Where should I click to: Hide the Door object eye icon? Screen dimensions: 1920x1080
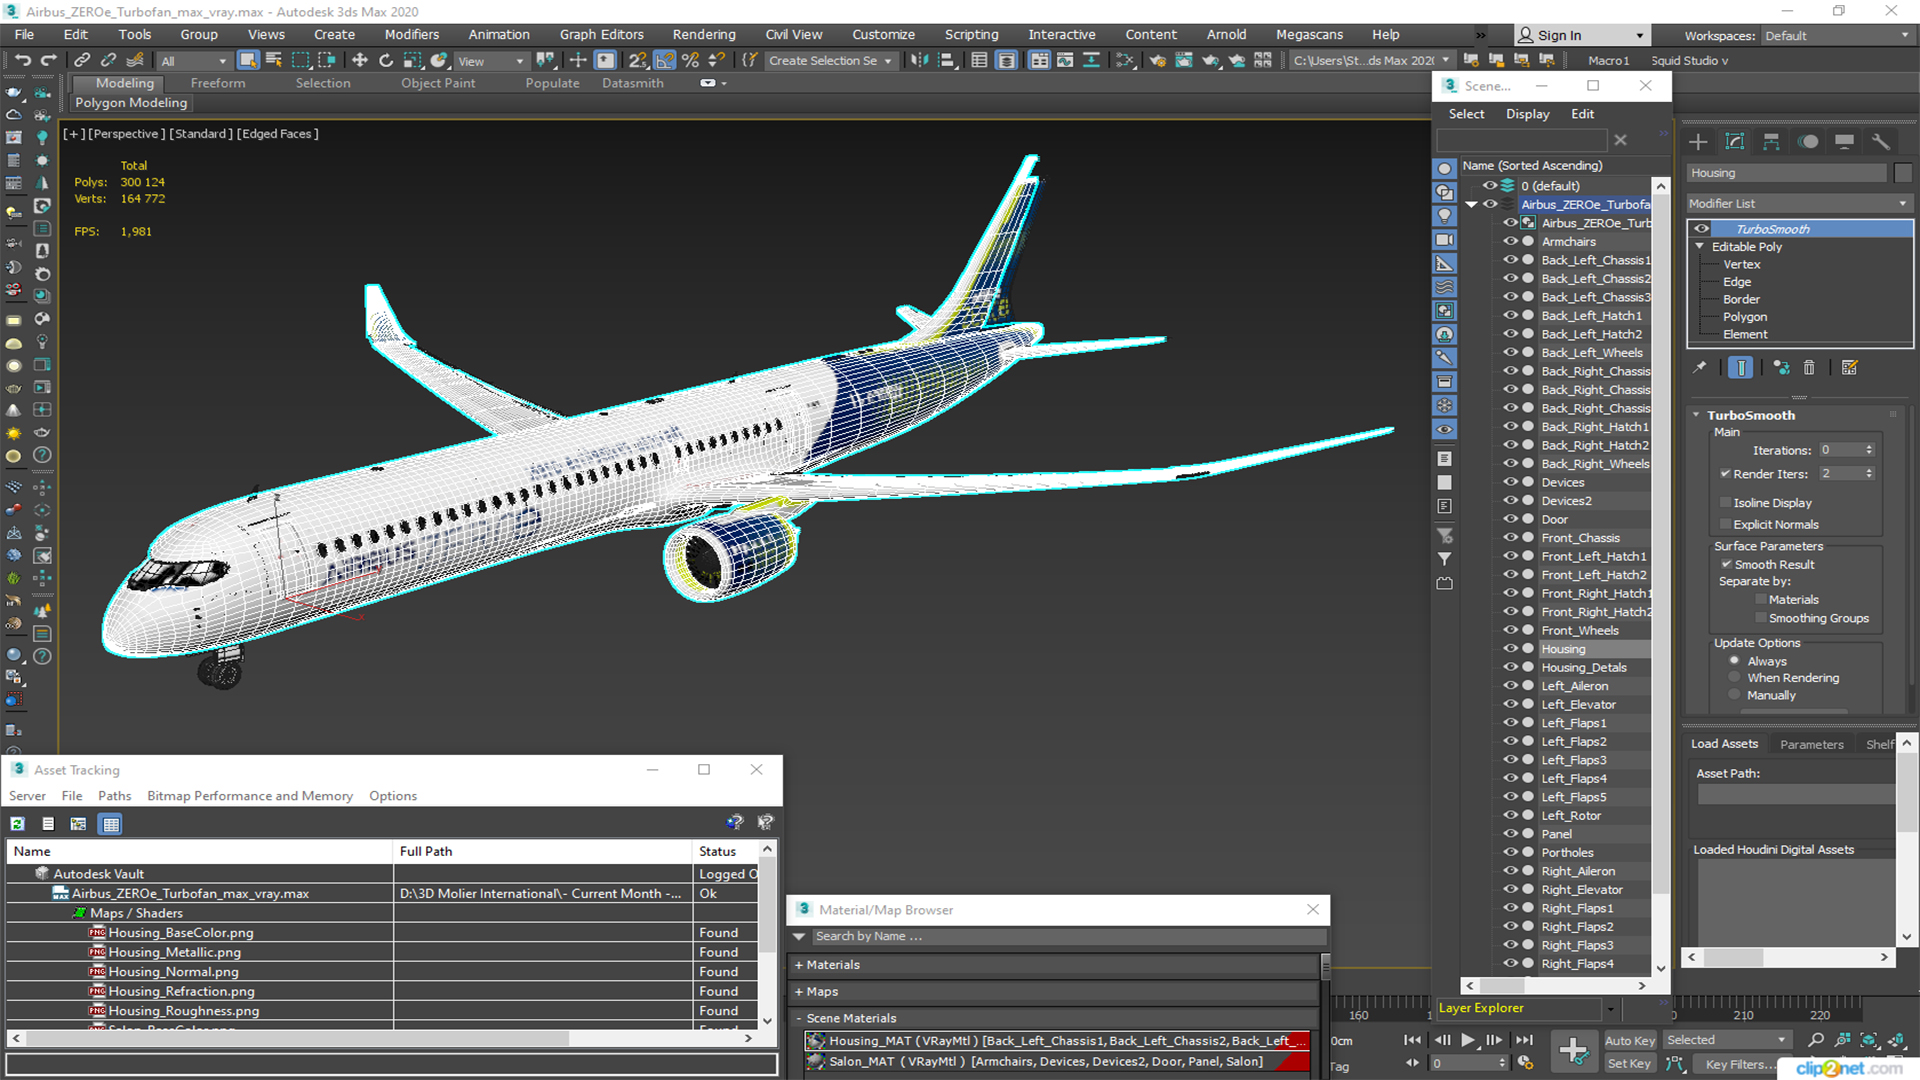click(x=1510, y=519)
